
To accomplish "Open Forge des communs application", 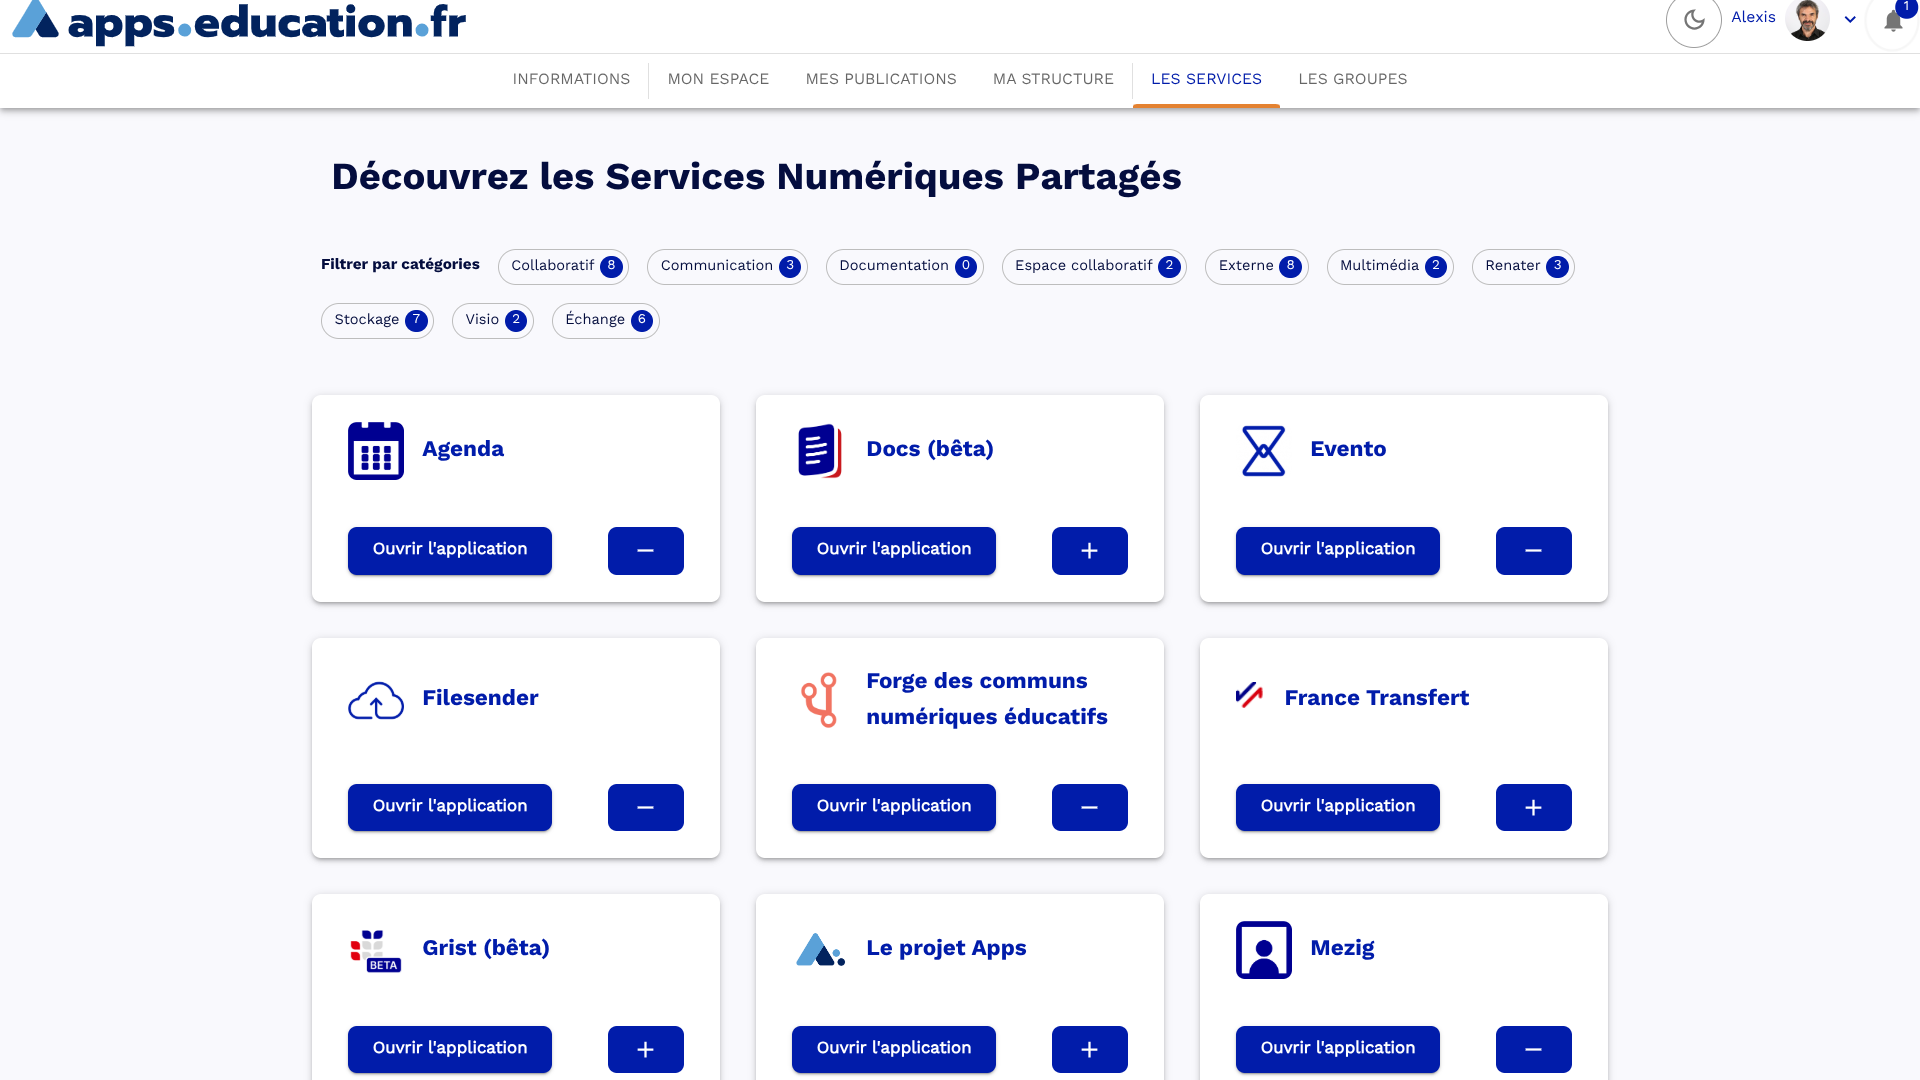I will tap(894, 808).
